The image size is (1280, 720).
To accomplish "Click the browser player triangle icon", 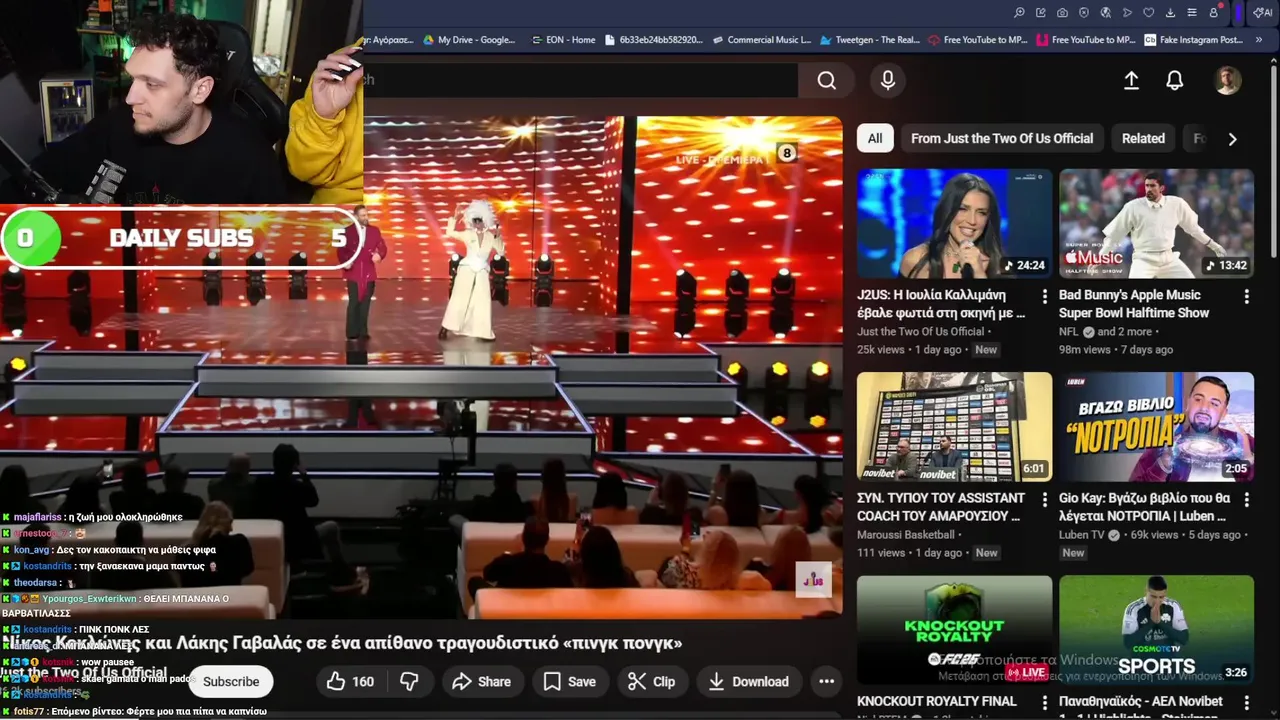I will click(x=1127, y=13).
